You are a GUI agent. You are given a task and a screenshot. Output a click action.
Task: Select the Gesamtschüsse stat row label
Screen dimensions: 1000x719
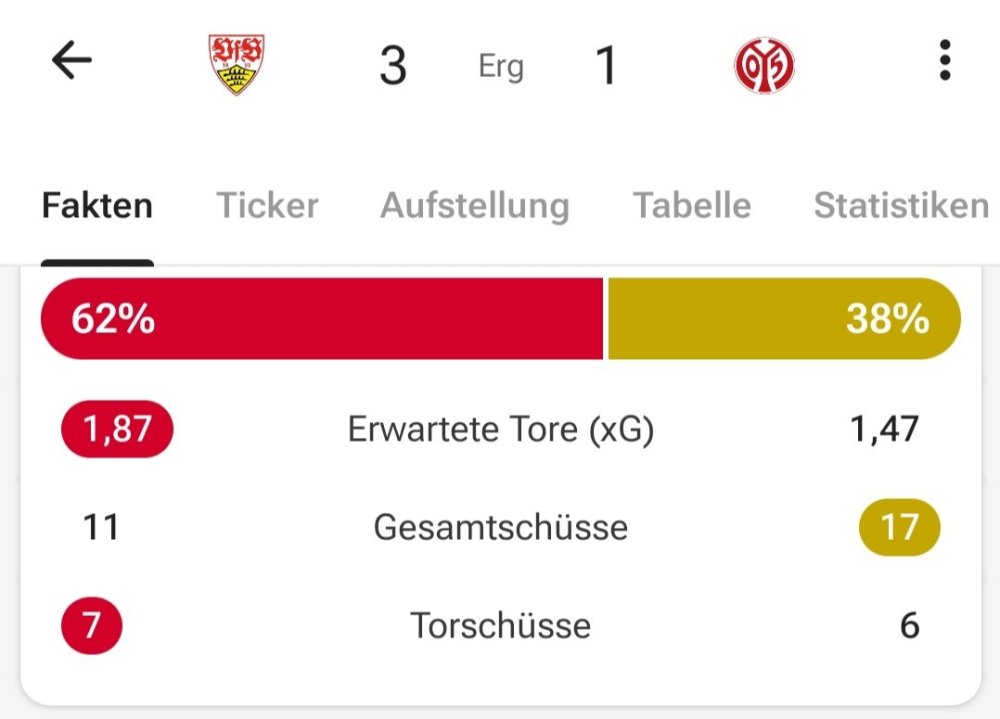pos(500,527)
